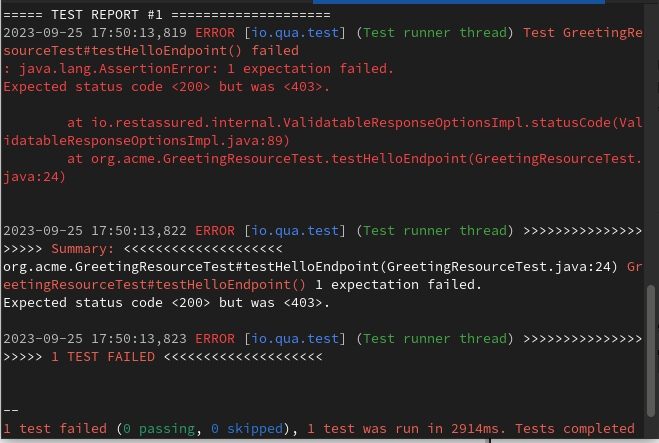
Task: Click the TEST REPORT #1 header line
Action: tap(166, 15)
